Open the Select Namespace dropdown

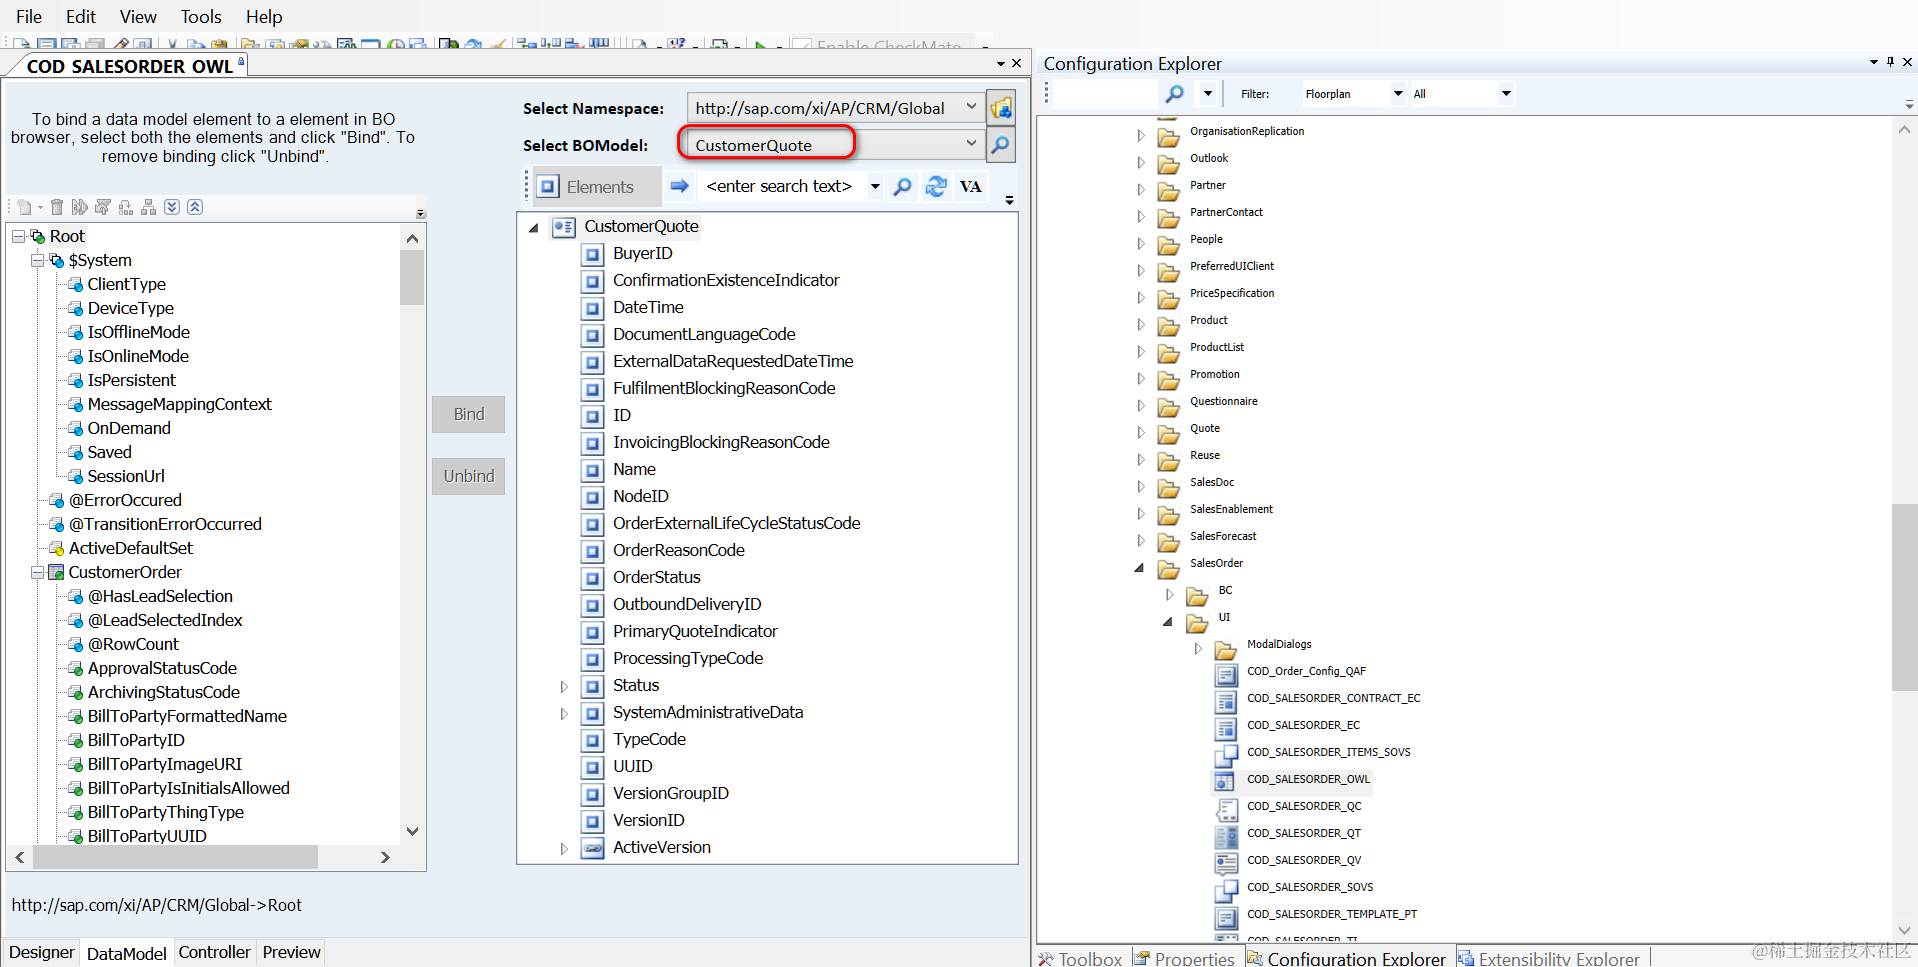pos(971,107)
